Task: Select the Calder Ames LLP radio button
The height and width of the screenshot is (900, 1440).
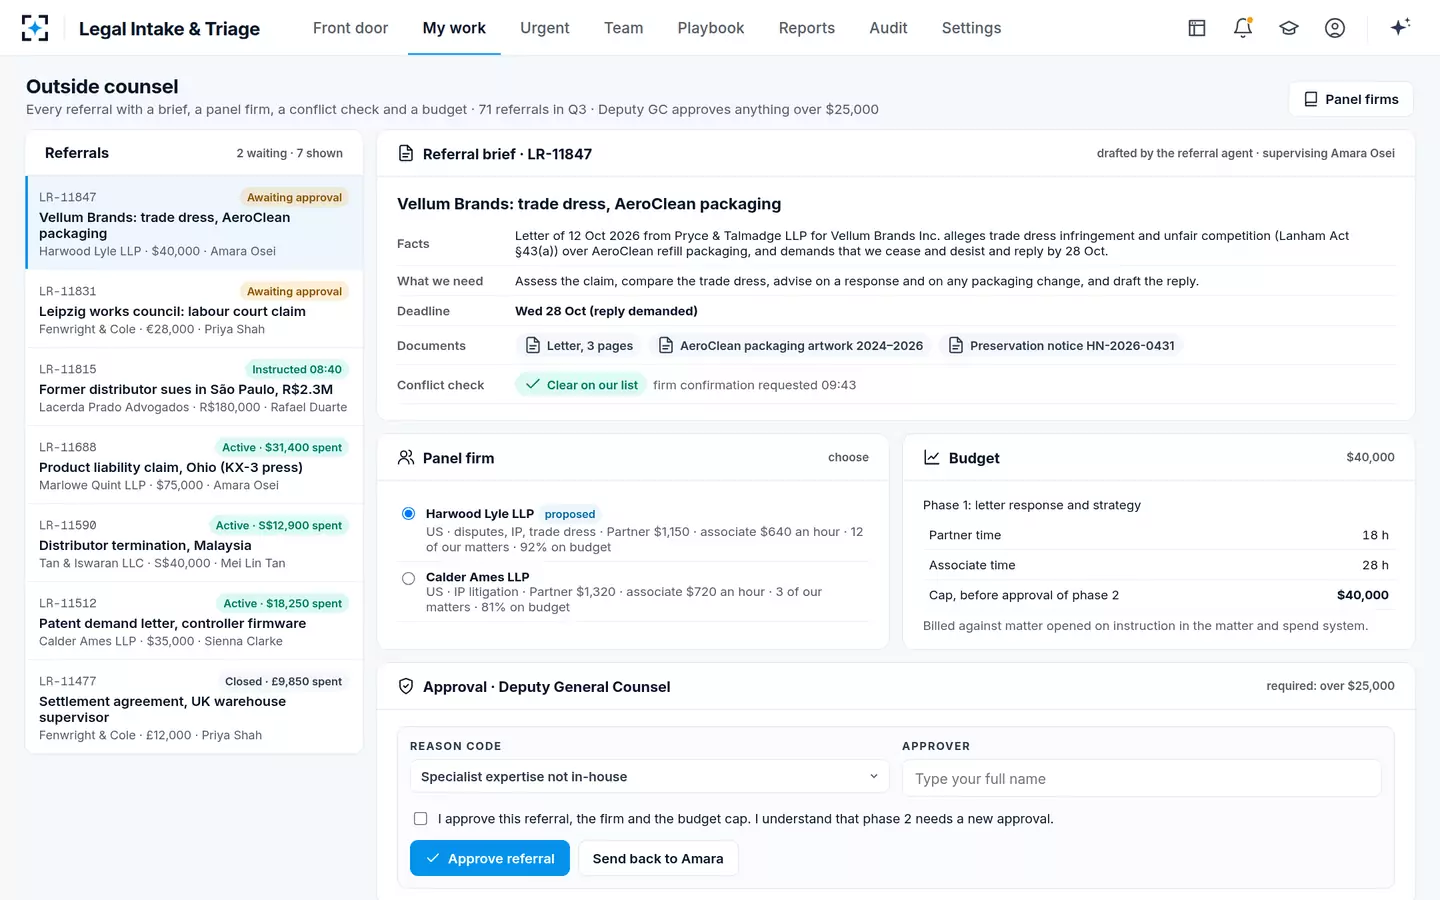Action: [408, 578]
